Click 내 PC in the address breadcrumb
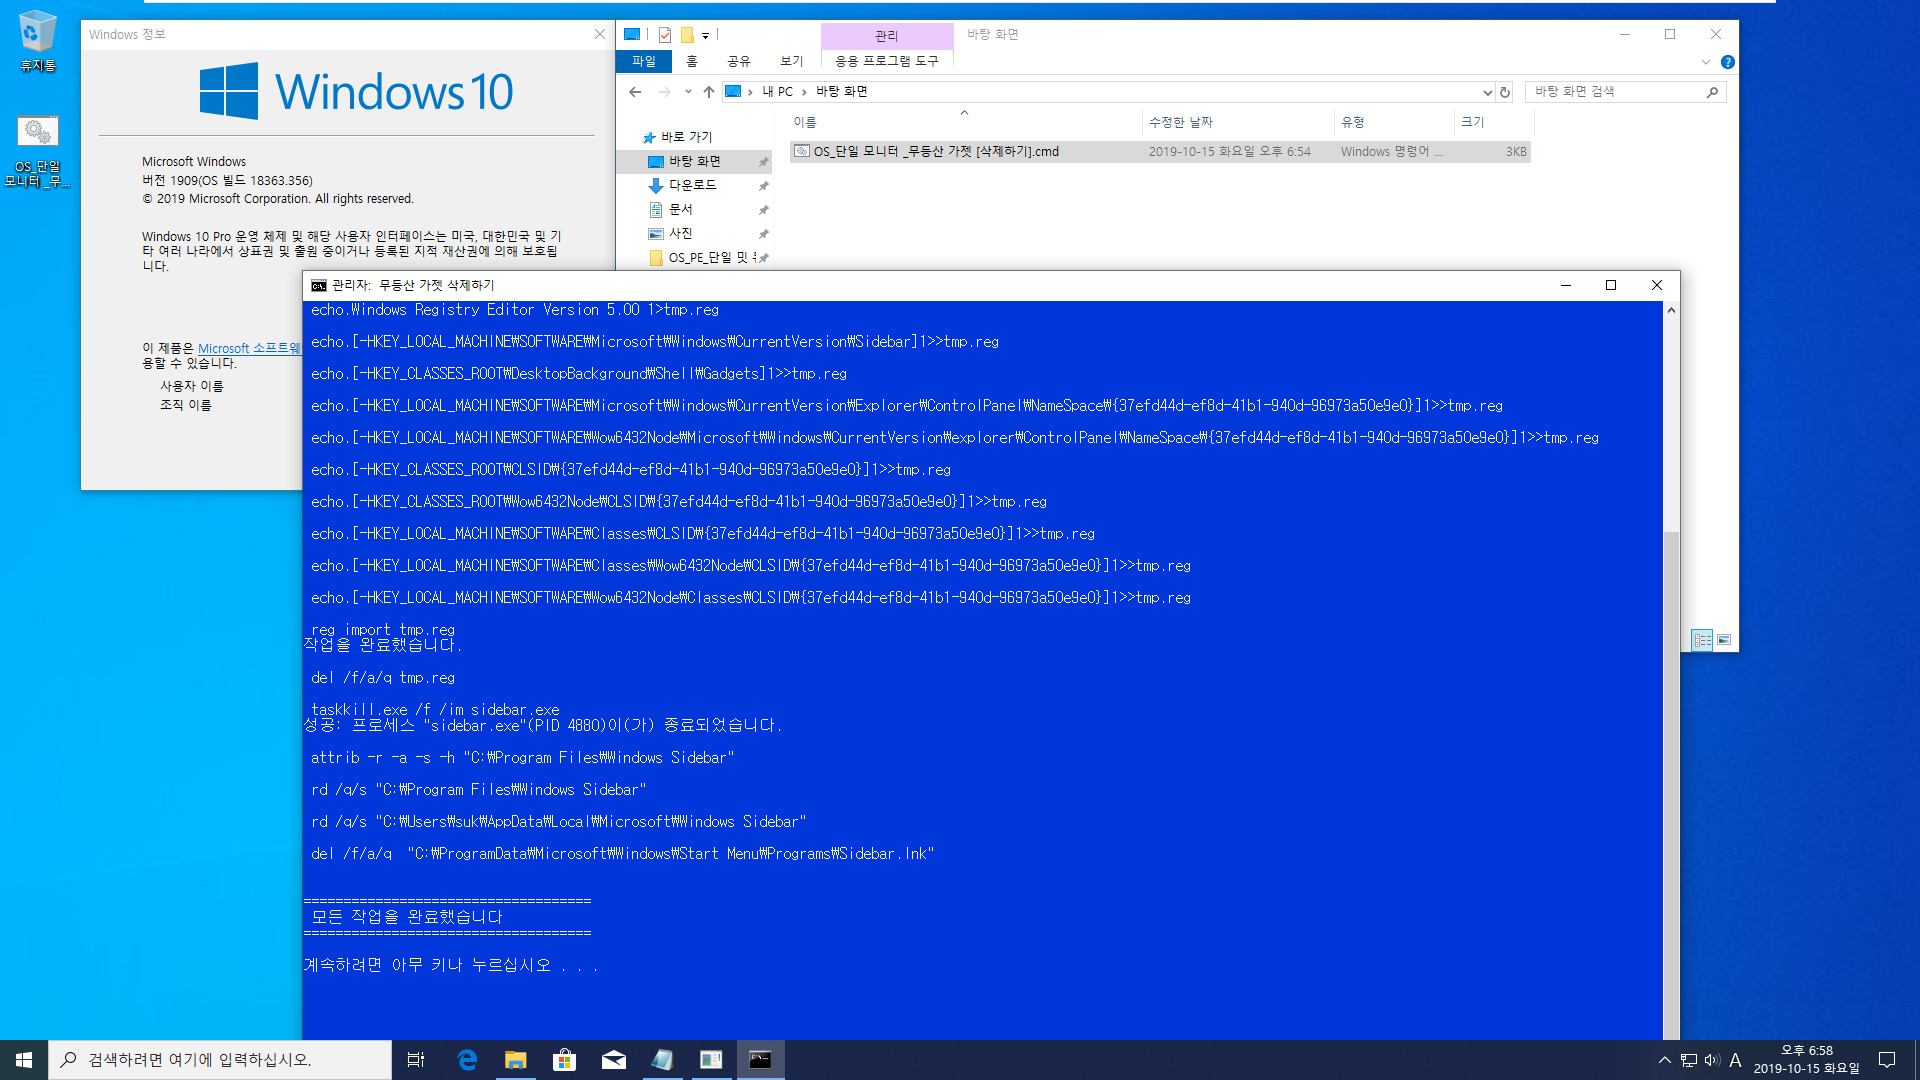The image size is (1920, 1080). 777,92
